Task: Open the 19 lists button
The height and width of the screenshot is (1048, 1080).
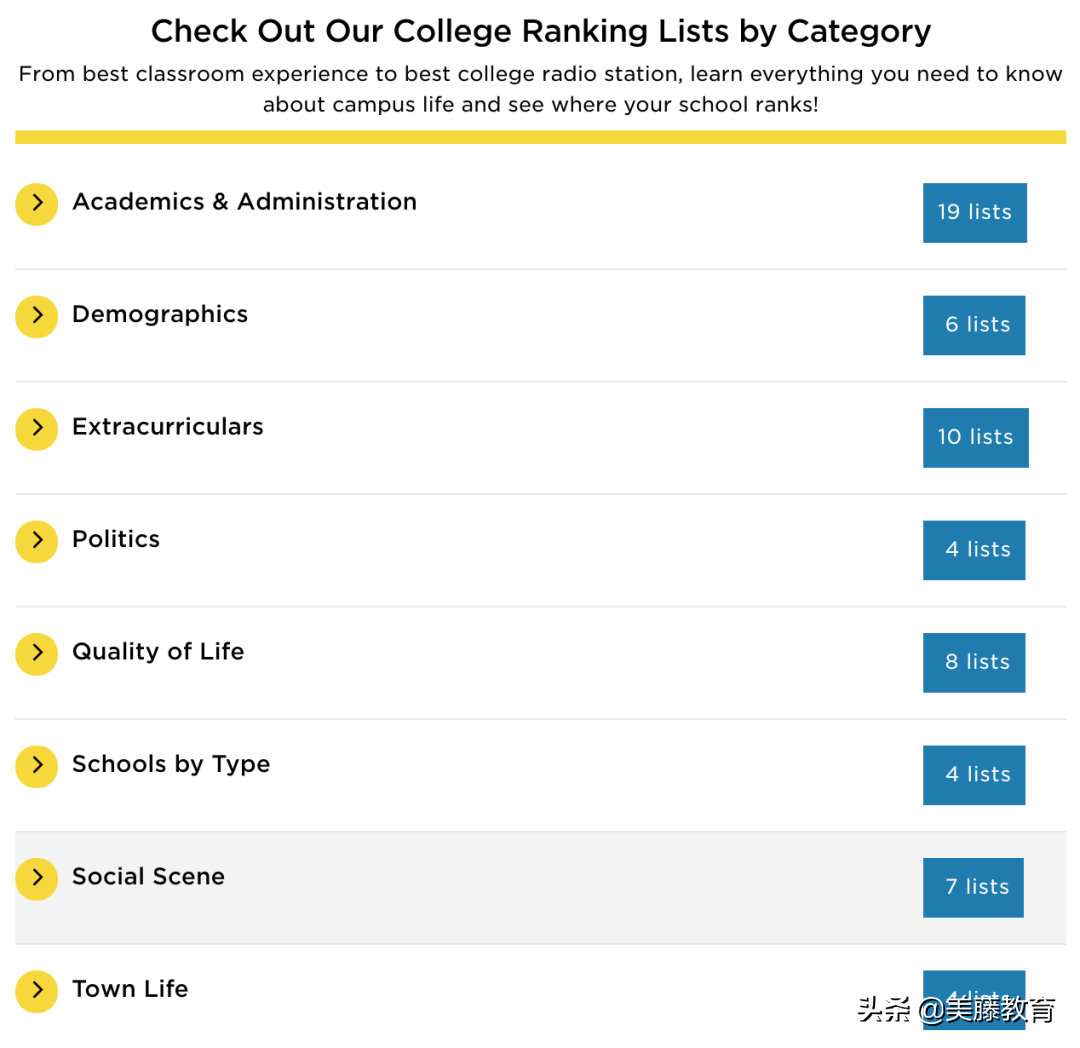Action: (x=974, y=212)
